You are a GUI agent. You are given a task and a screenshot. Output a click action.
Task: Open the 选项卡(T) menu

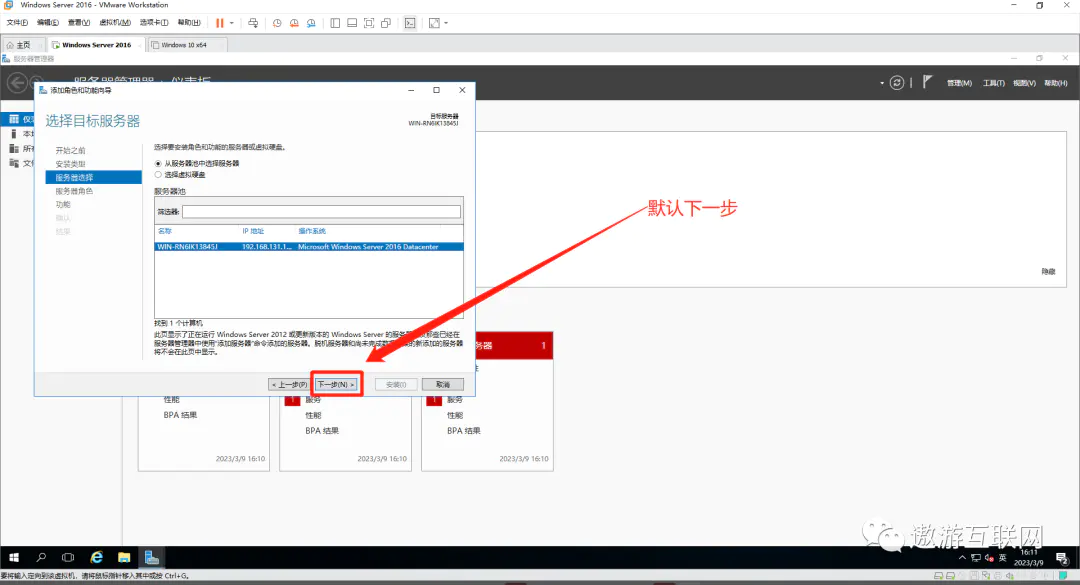(x=154, y=23)
